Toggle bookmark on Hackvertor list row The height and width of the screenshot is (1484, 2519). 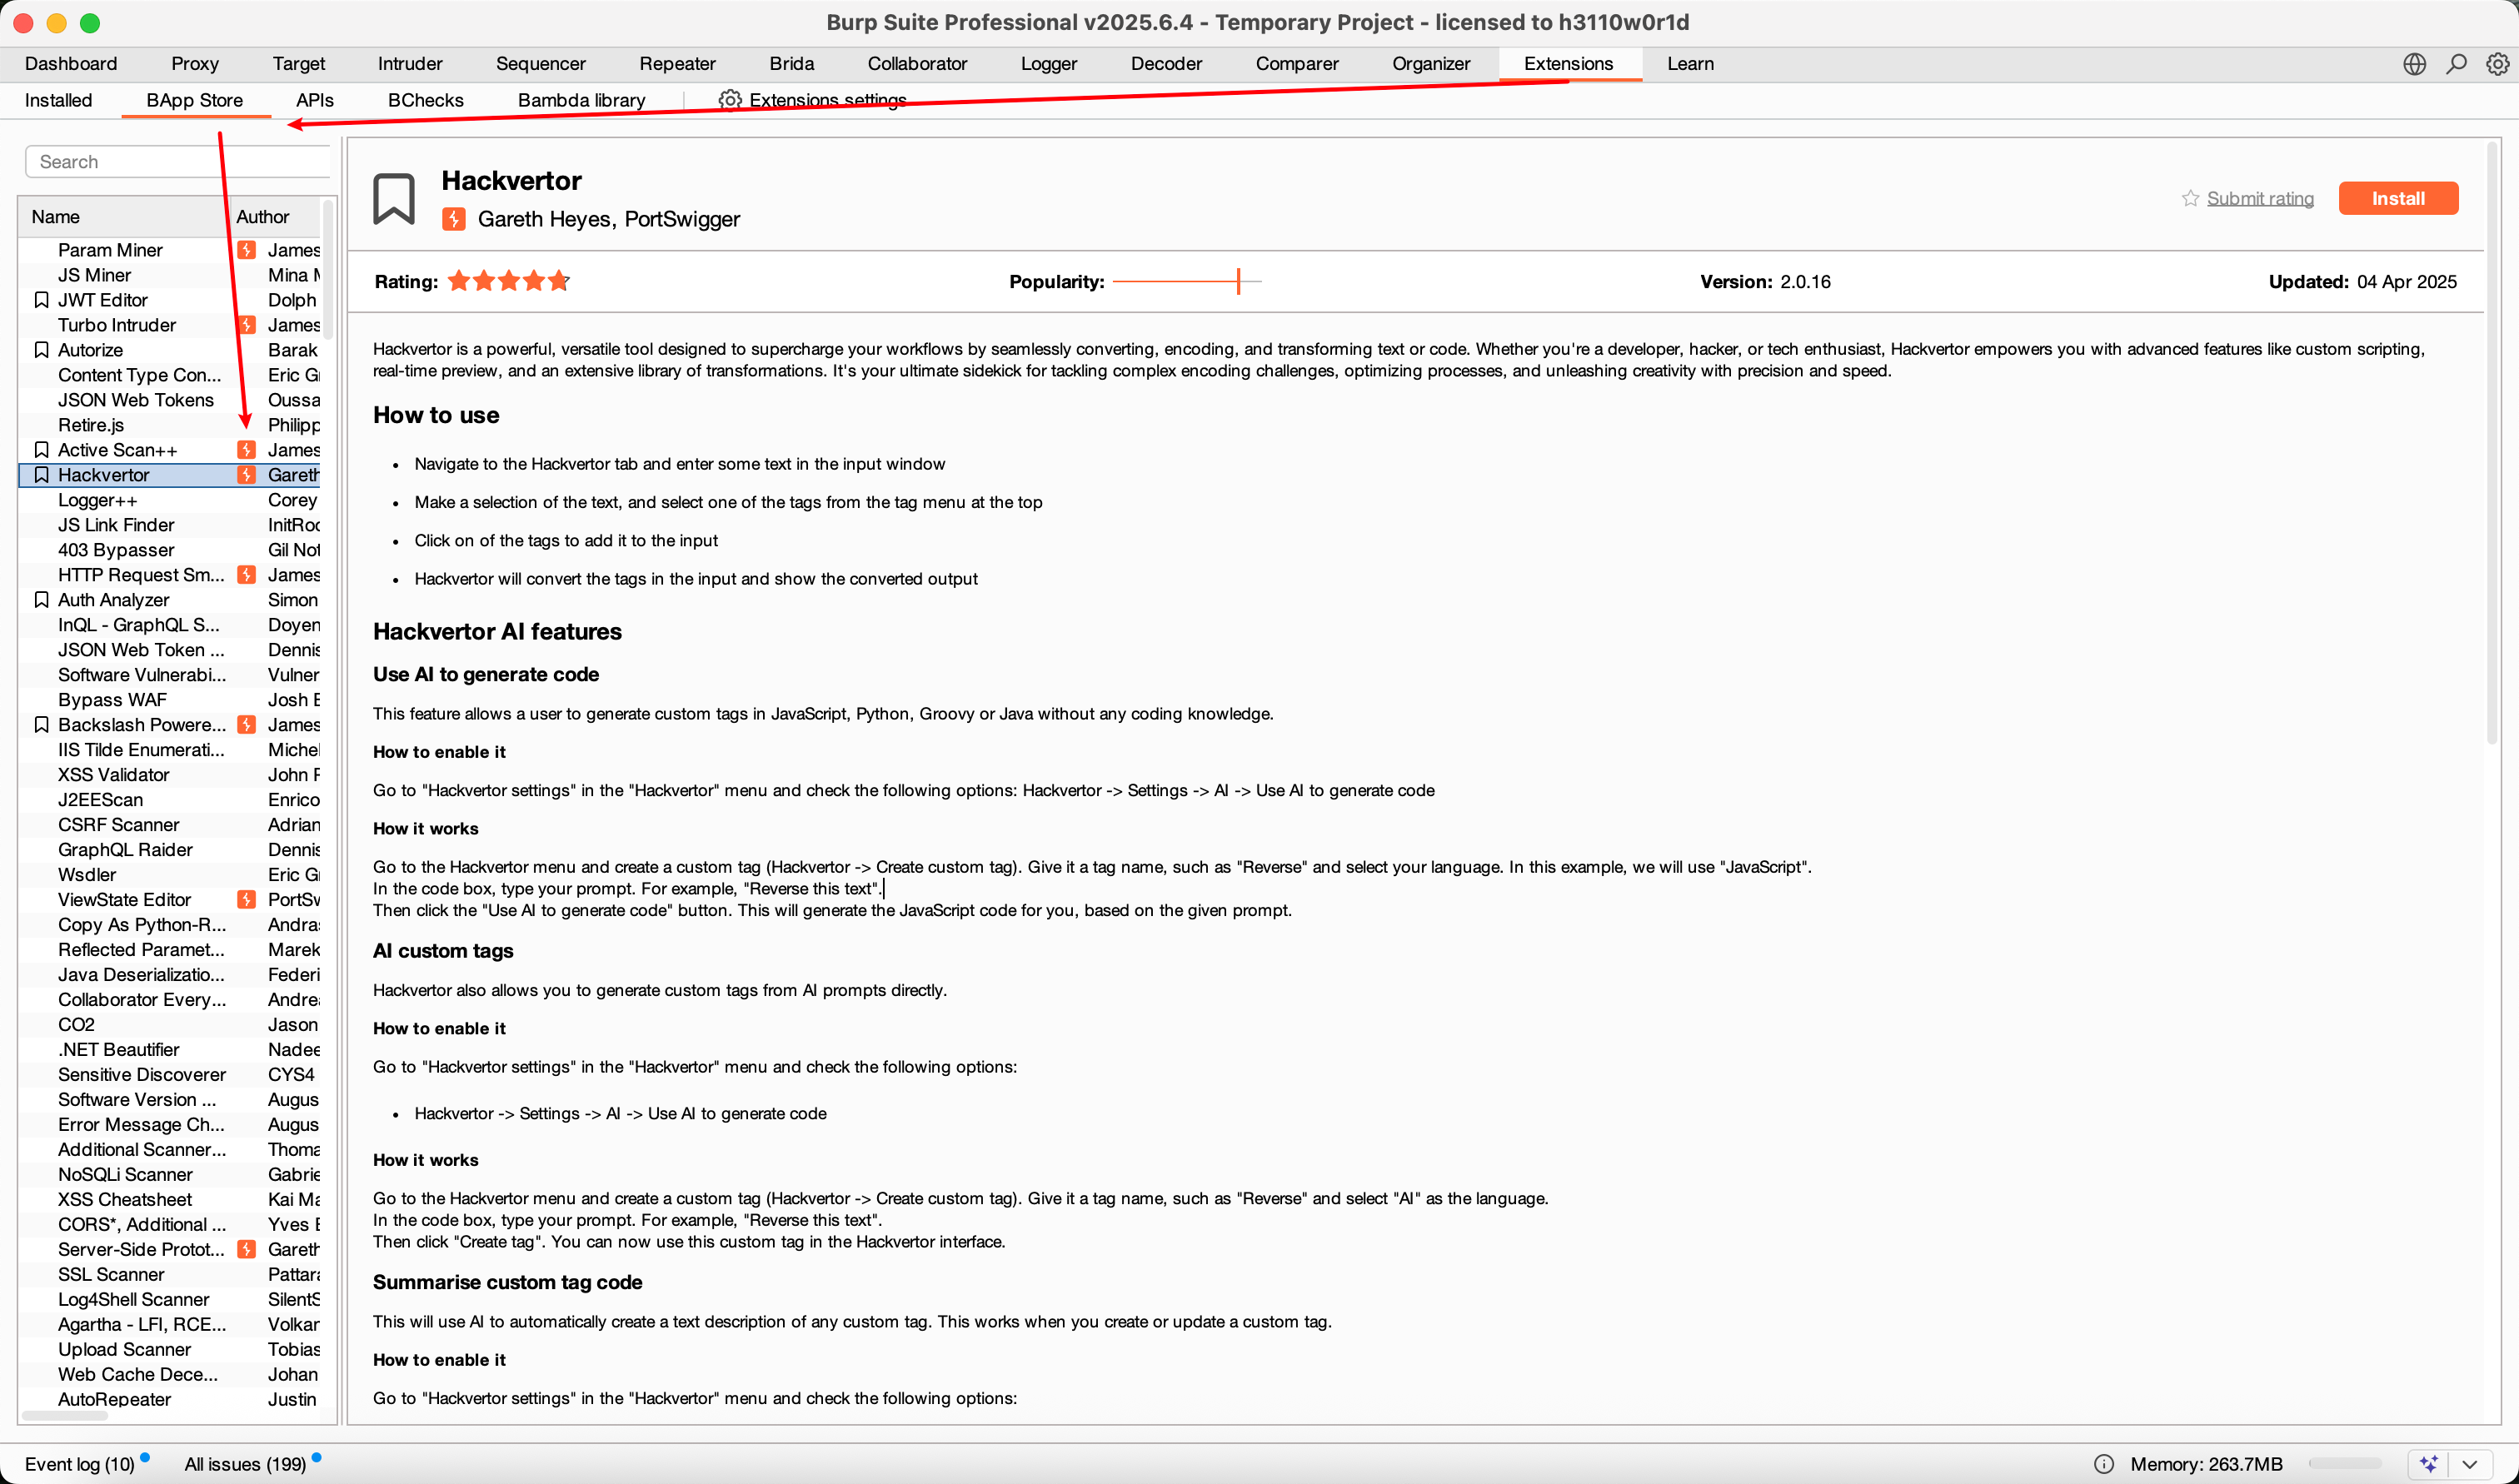coord(41,475)
